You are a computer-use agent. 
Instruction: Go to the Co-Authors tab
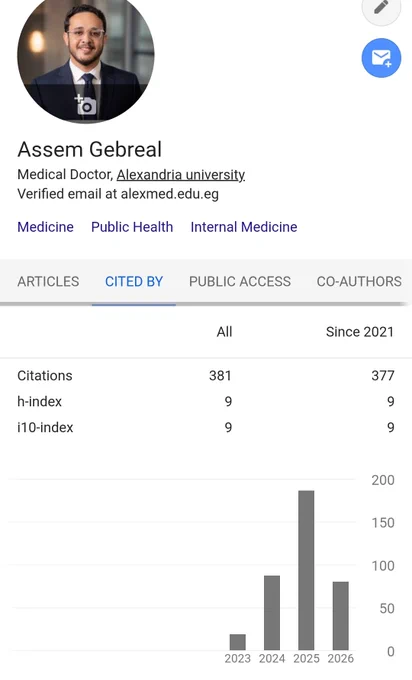coord(359,281)
